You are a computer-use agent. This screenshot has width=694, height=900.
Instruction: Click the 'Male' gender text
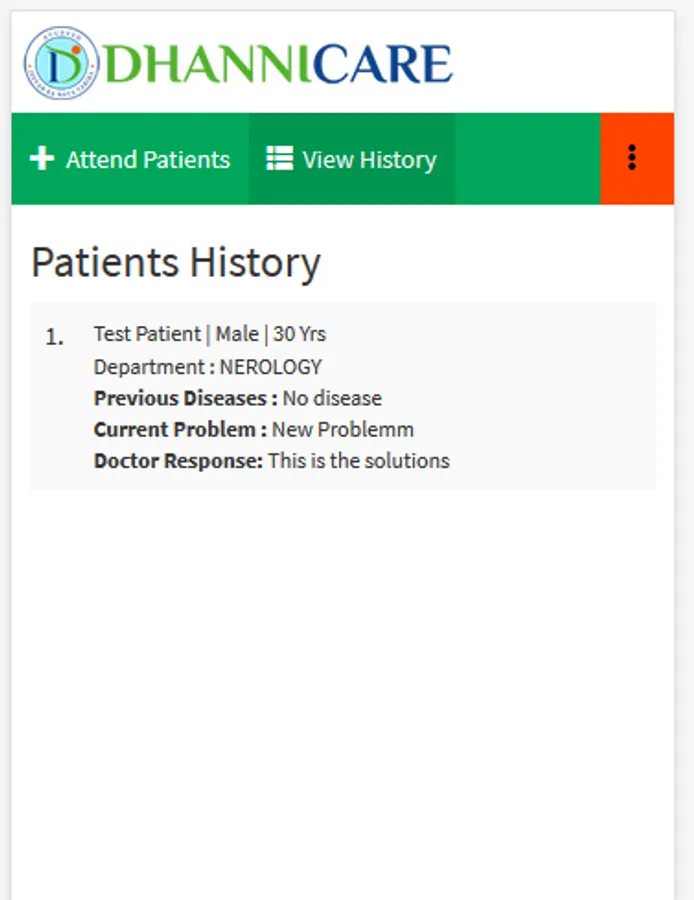[237, 334]
